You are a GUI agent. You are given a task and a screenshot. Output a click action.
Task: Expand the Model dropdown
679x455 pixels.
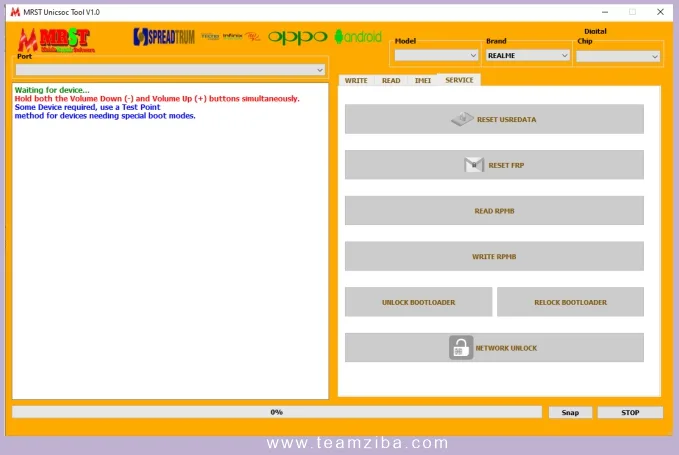click(x=436, y=55)
